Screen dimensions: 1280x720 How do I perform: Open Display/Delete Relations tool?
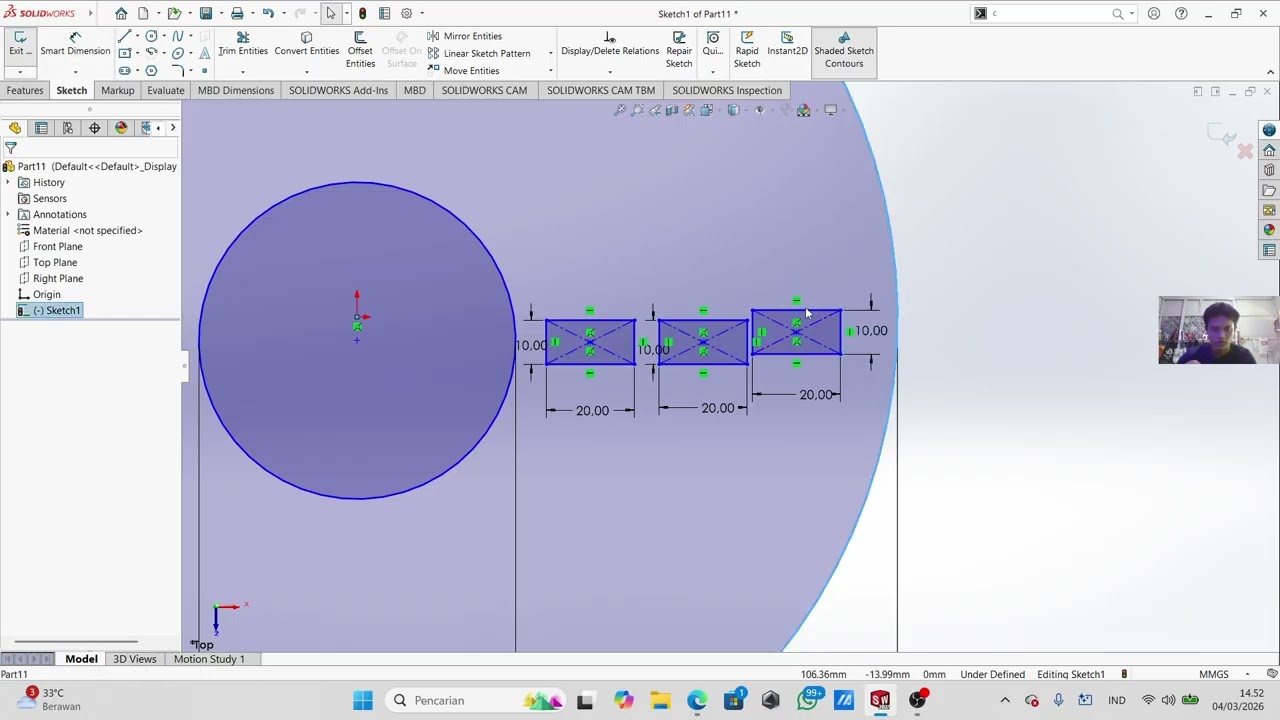[610, 44]
